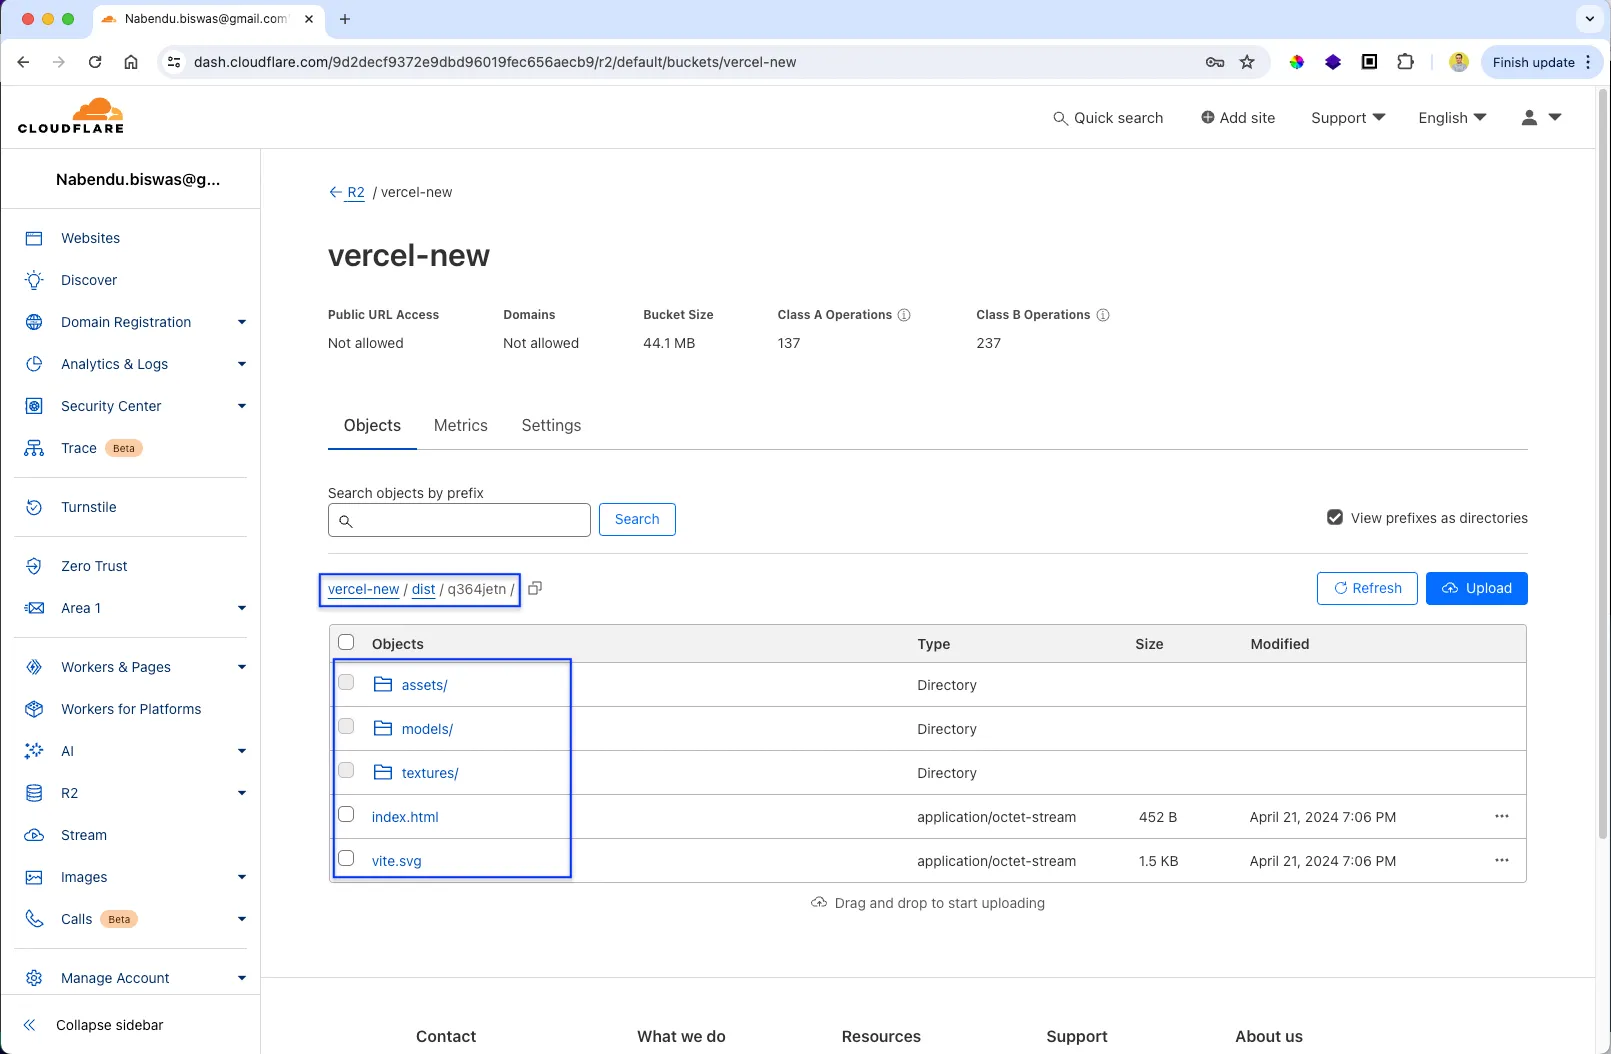
Task: Expand Manage Account menu
Action: 242,978
